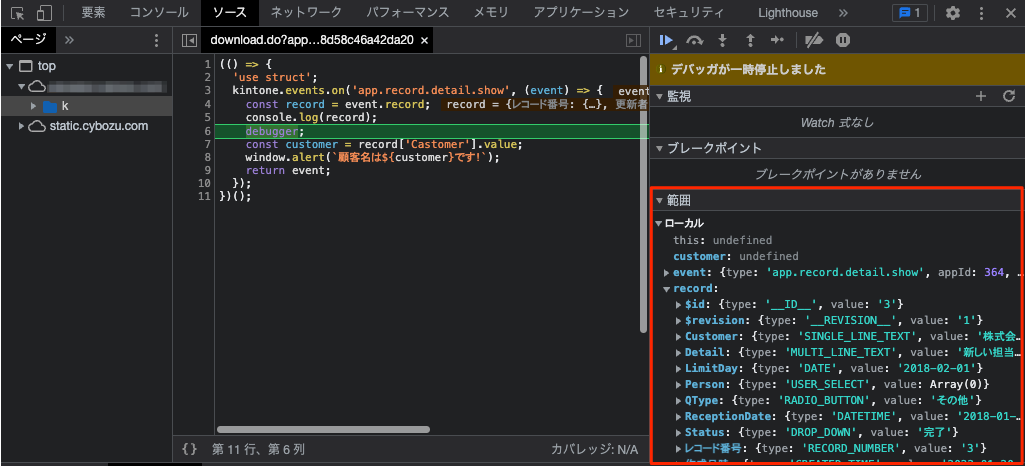Close the download.do file tab

(424, 41)
